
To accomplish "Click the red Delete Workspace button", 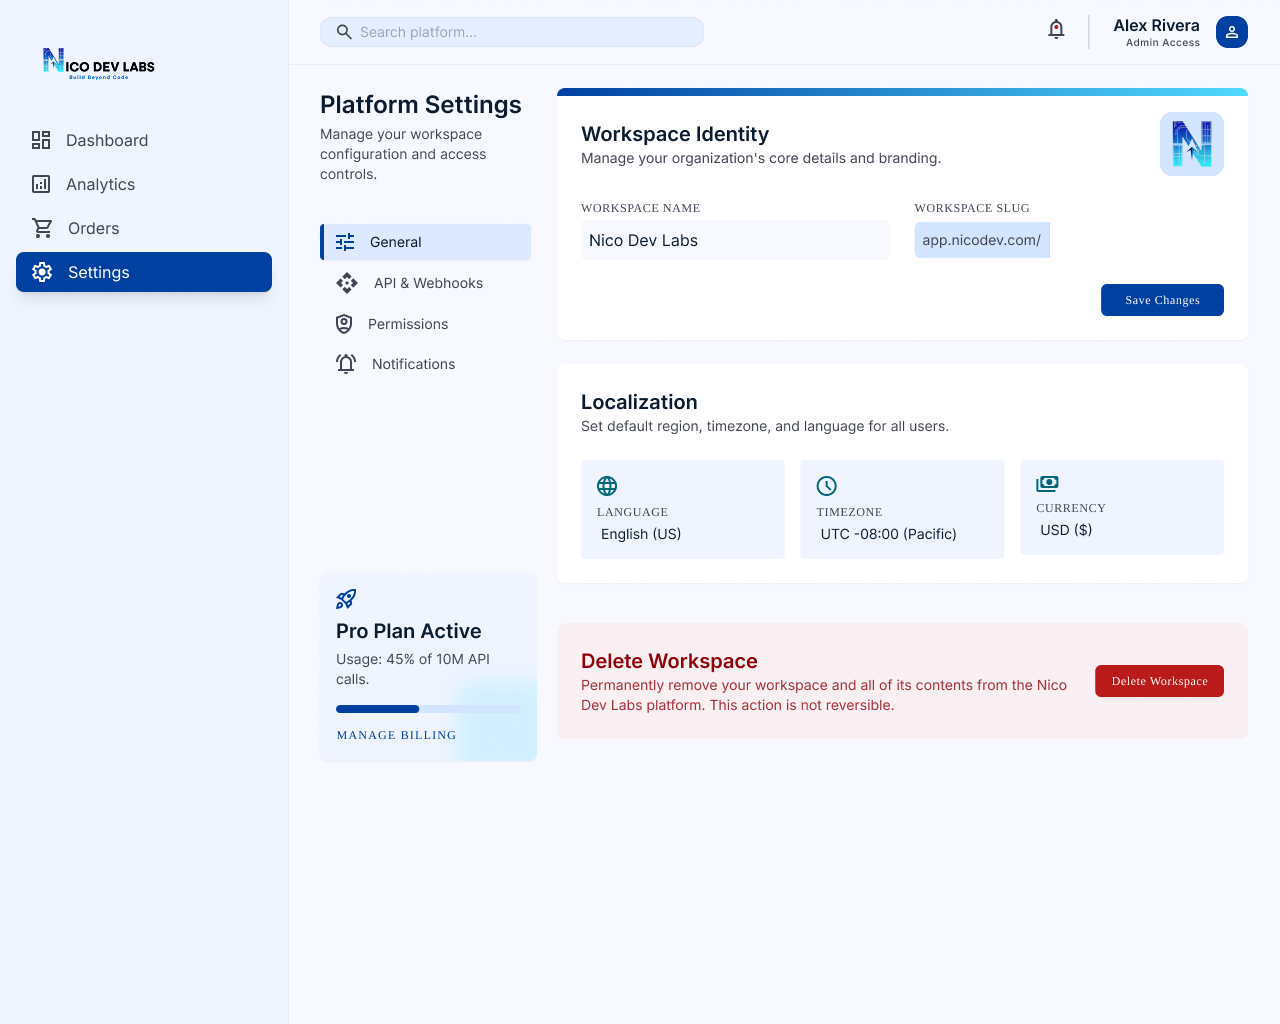I will 1159,681.
